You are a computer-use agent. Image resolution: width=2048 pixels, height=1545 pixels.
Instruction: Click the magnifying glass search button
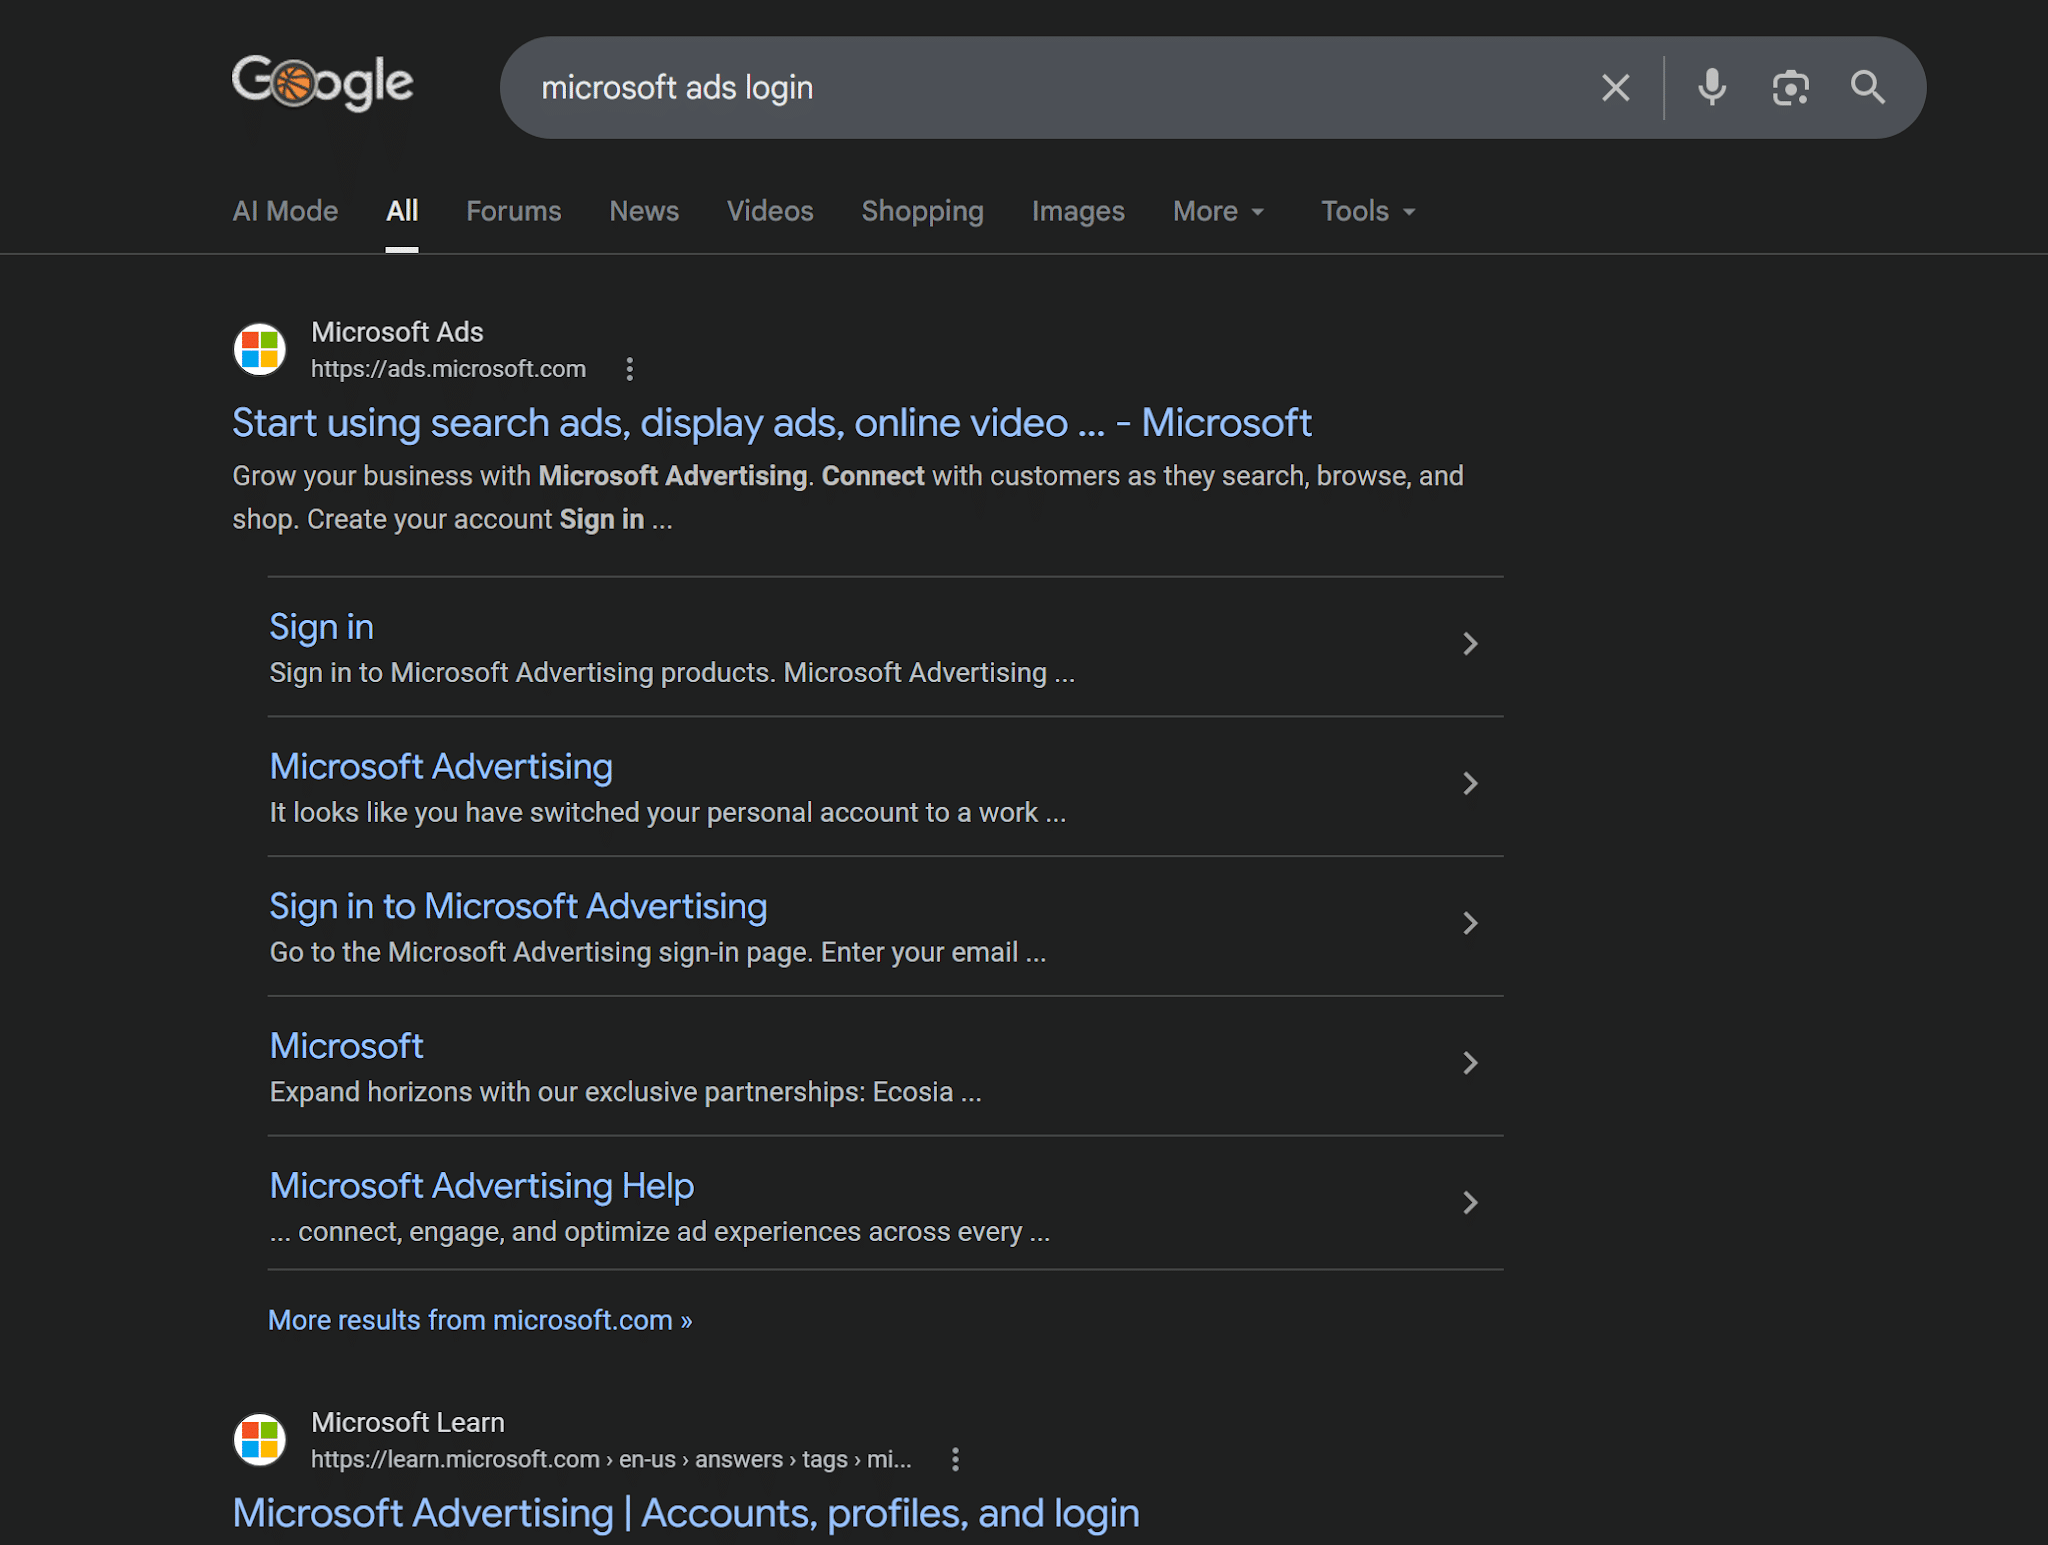click(x=1867, y=88)
